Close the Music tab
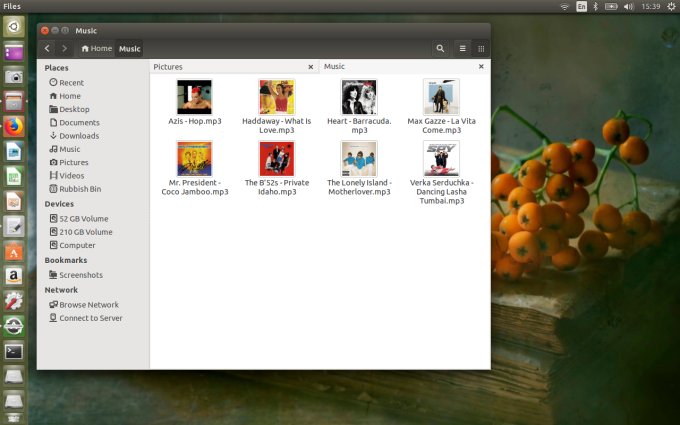This screenshot has width=680, height=425. 481,67
